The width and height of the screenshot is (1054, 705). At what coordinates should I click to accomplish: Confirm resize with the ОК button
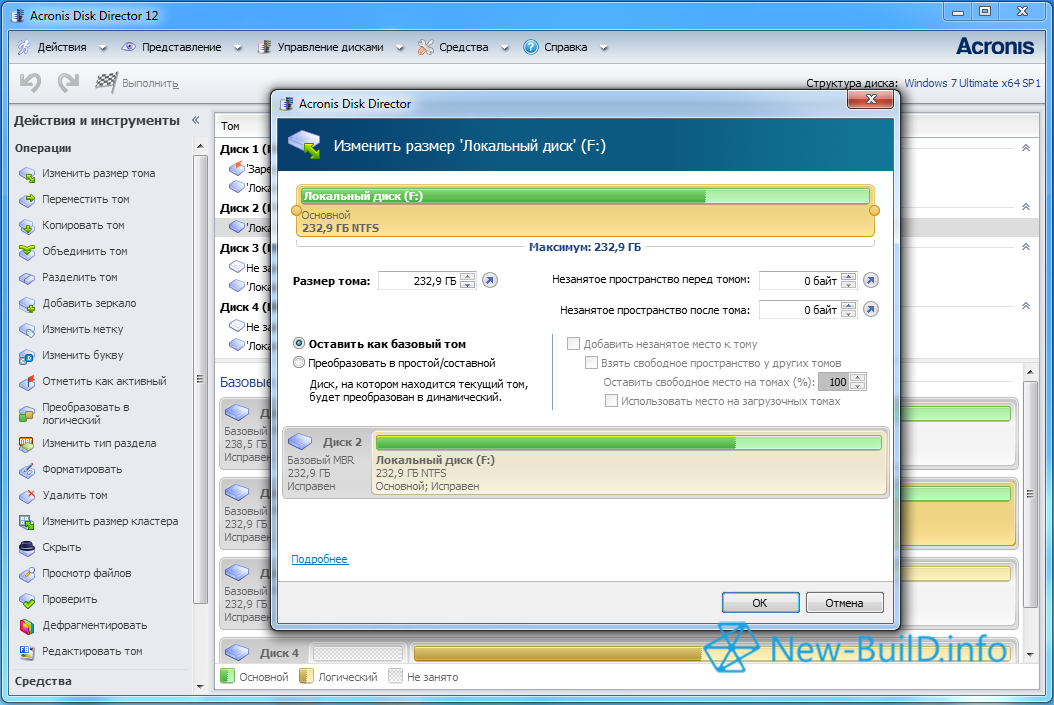coord(760,603)
